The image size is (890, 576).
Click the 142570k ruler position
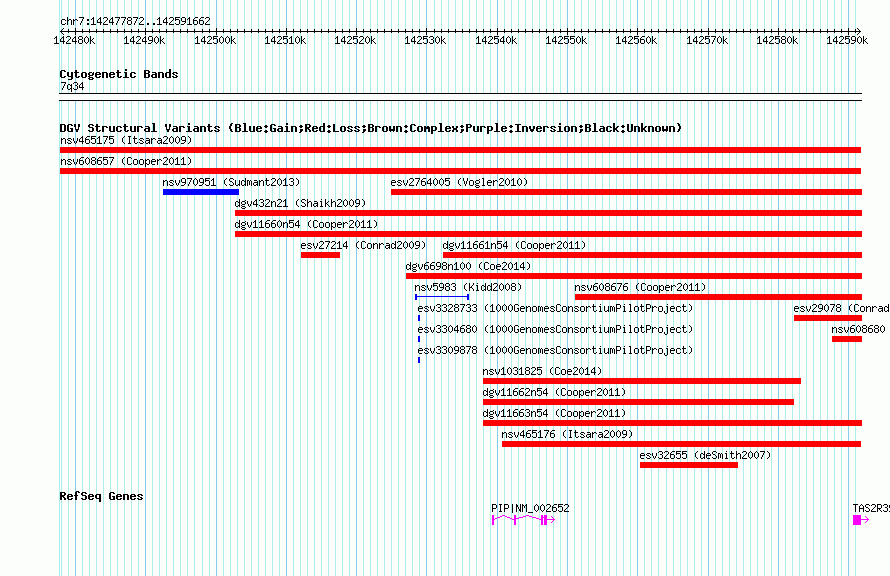[x=707, y=40]
